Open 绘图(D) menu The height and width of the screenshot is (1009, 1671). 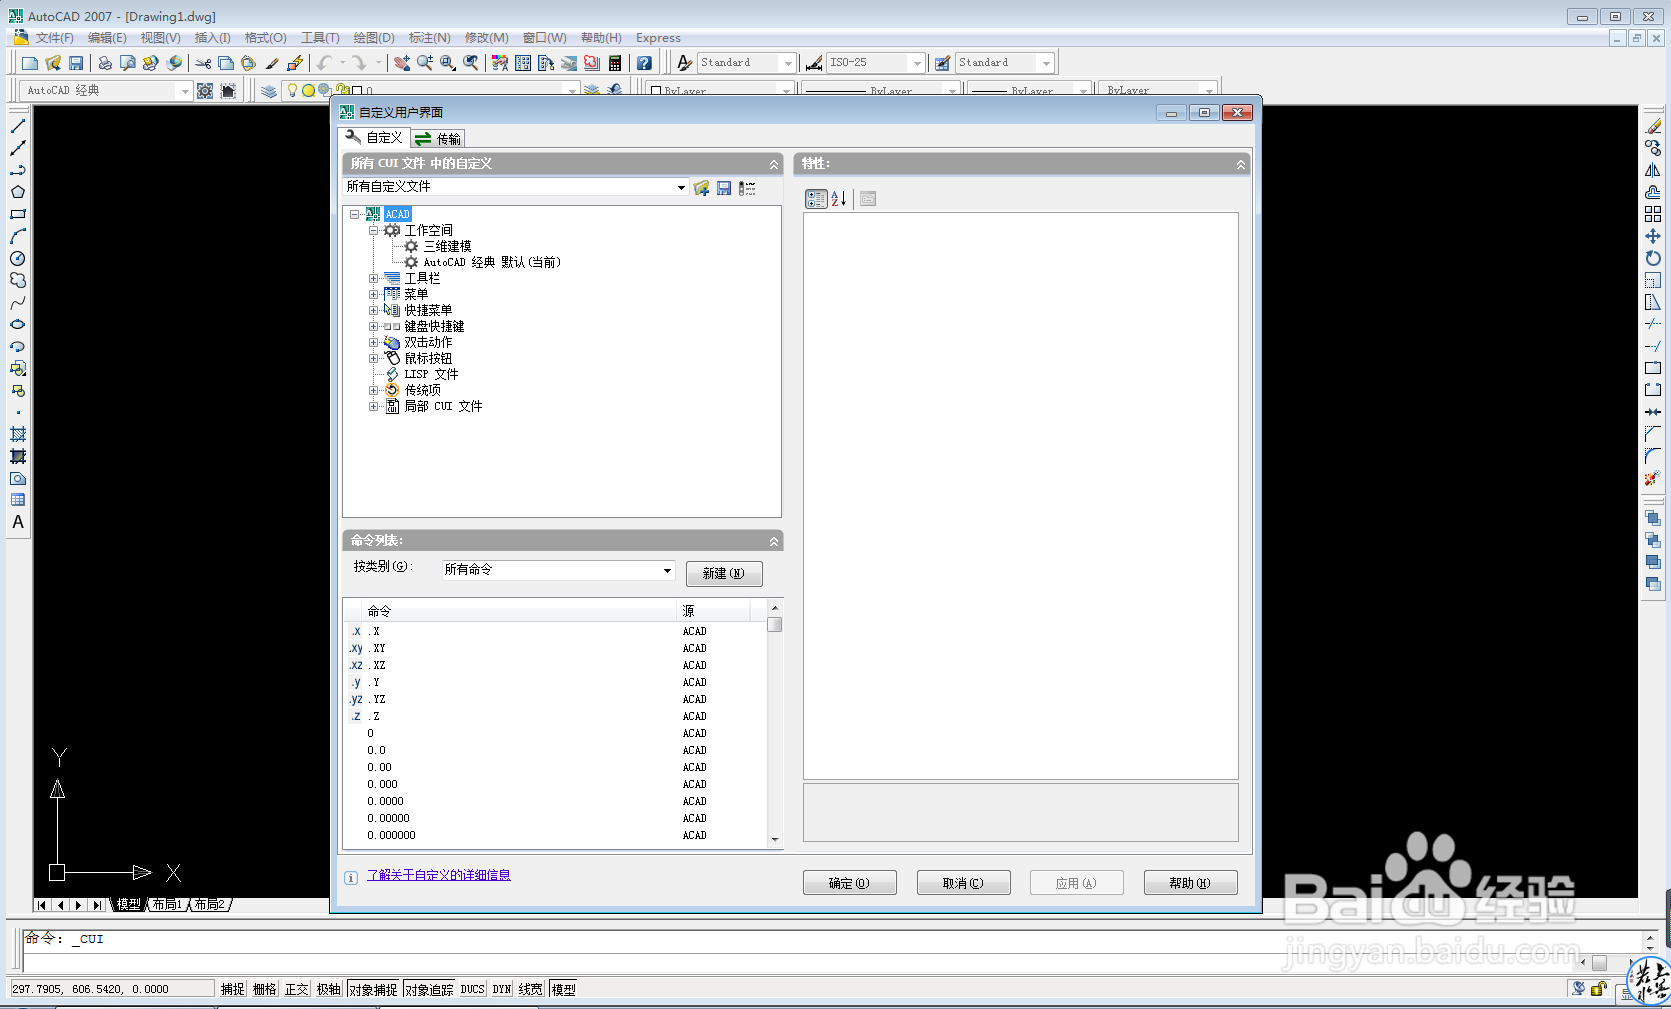(x=373, y=38)
